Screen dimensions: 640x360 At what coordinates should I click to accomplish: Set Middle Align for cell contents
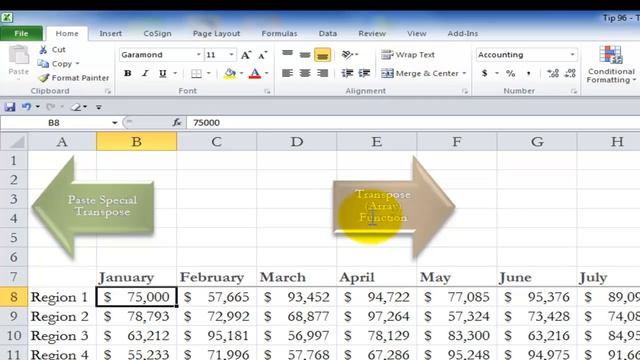click(305, 54)
